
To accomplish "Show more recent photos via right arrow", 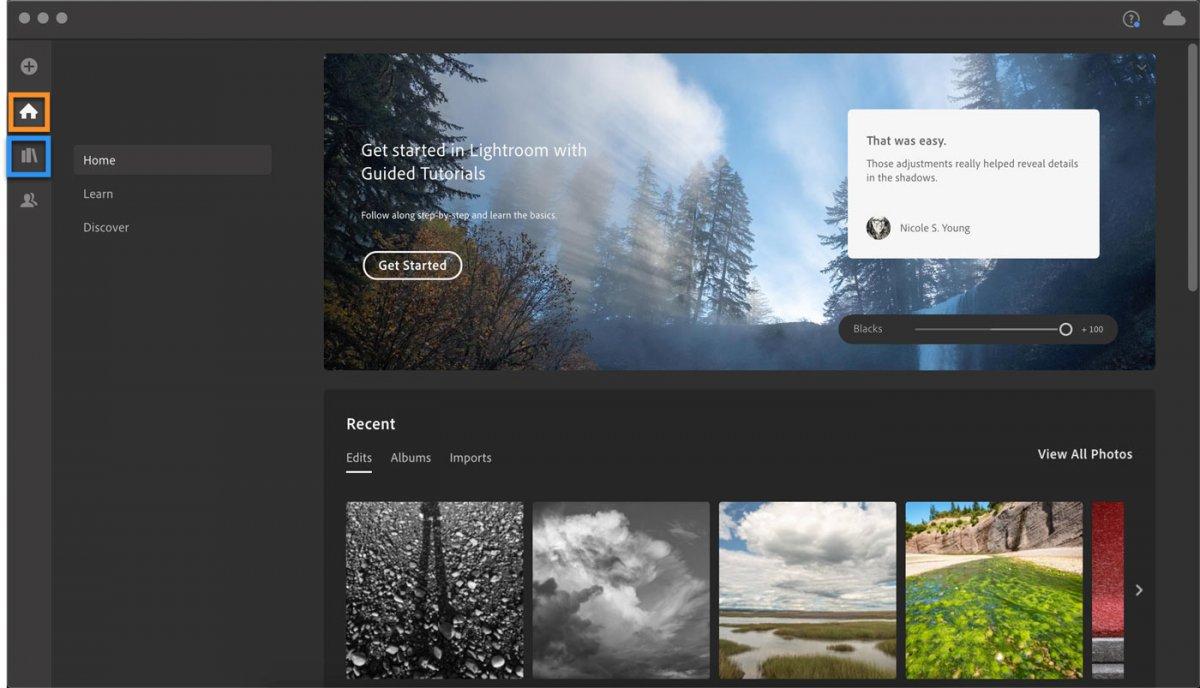I will click(x=1140, y=590).
